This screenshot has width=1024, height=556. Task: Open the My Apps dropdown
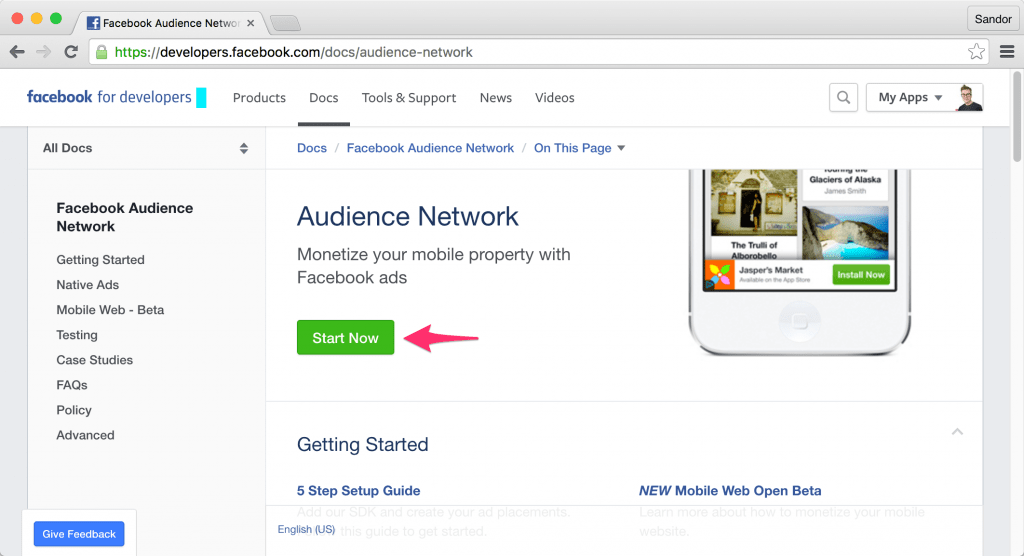(909, 97)
